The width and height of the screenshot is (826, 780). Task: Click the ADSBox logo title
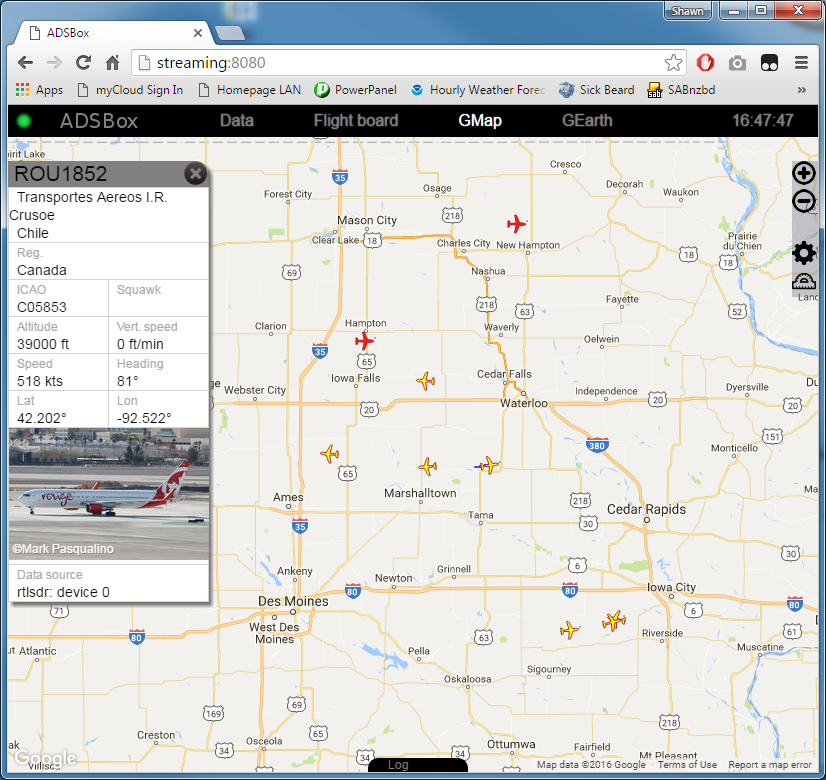tap(99, 121)
